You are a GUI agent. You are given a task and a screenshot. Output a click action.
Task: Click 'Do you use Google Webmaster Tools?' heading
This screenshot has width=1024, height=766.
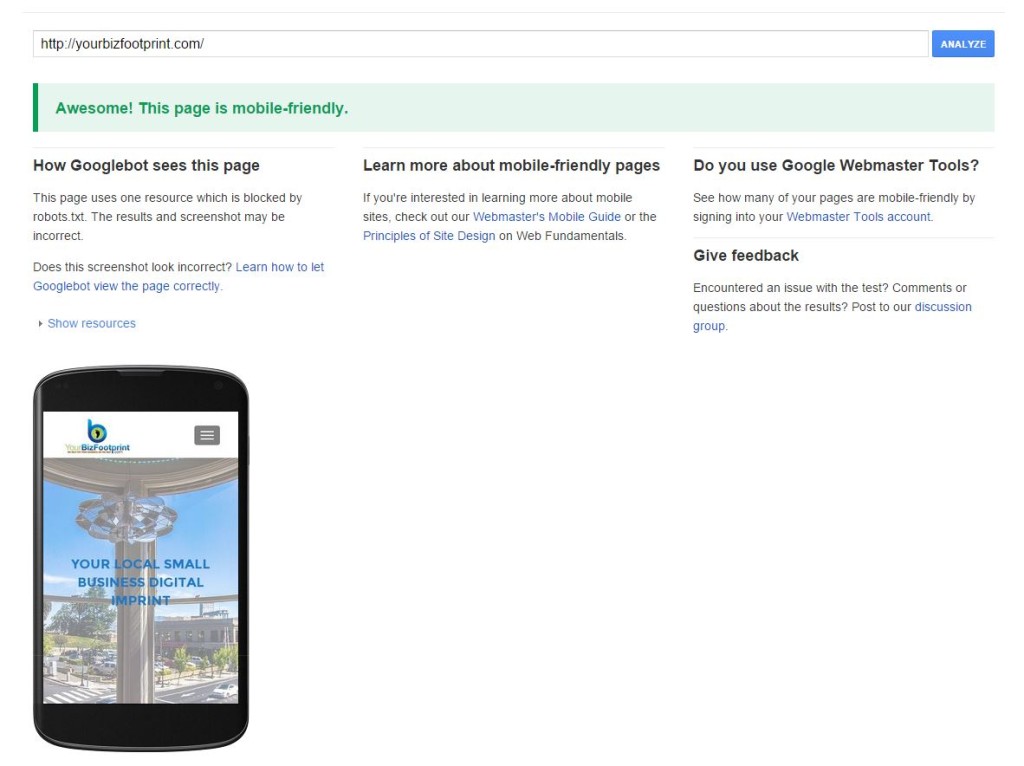836,165
